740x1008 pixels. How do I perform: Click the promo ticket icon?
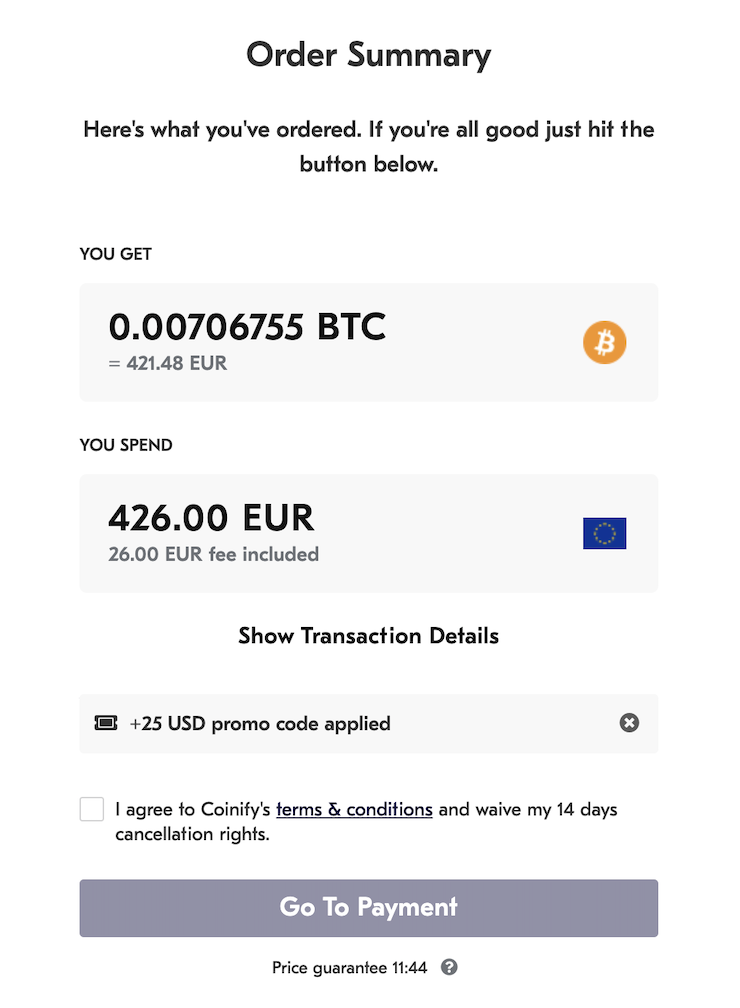point(106,723)
